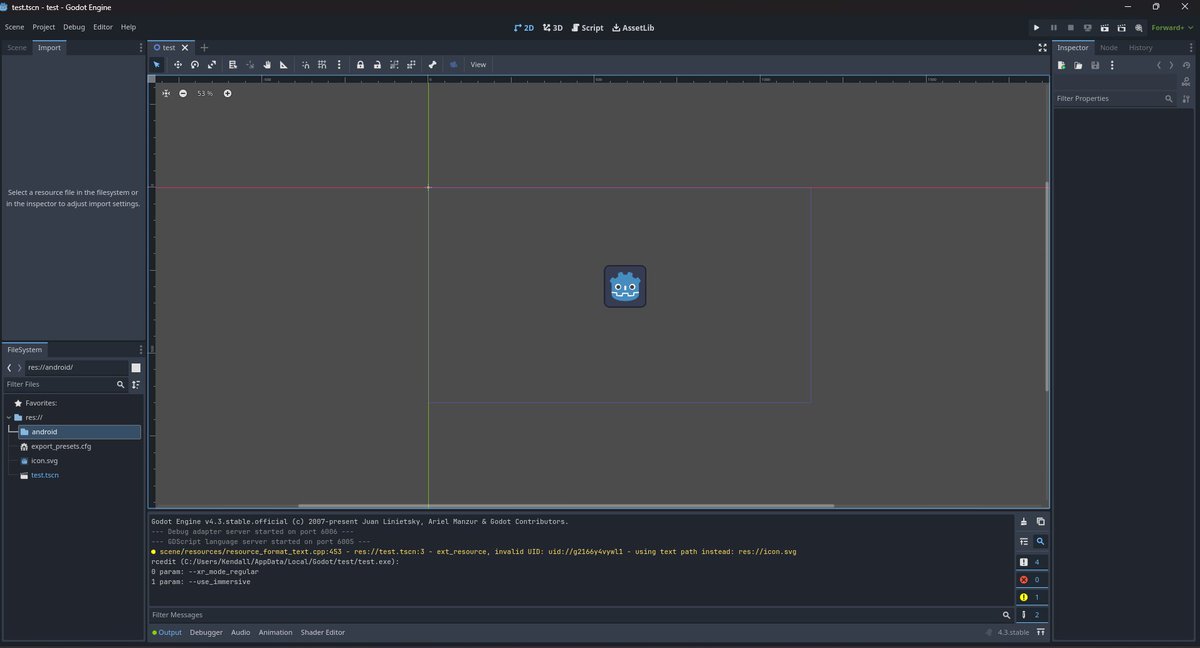Select icon.svg in FileSystem
This screenshot has width=1200, height=648.
(44, 461)
